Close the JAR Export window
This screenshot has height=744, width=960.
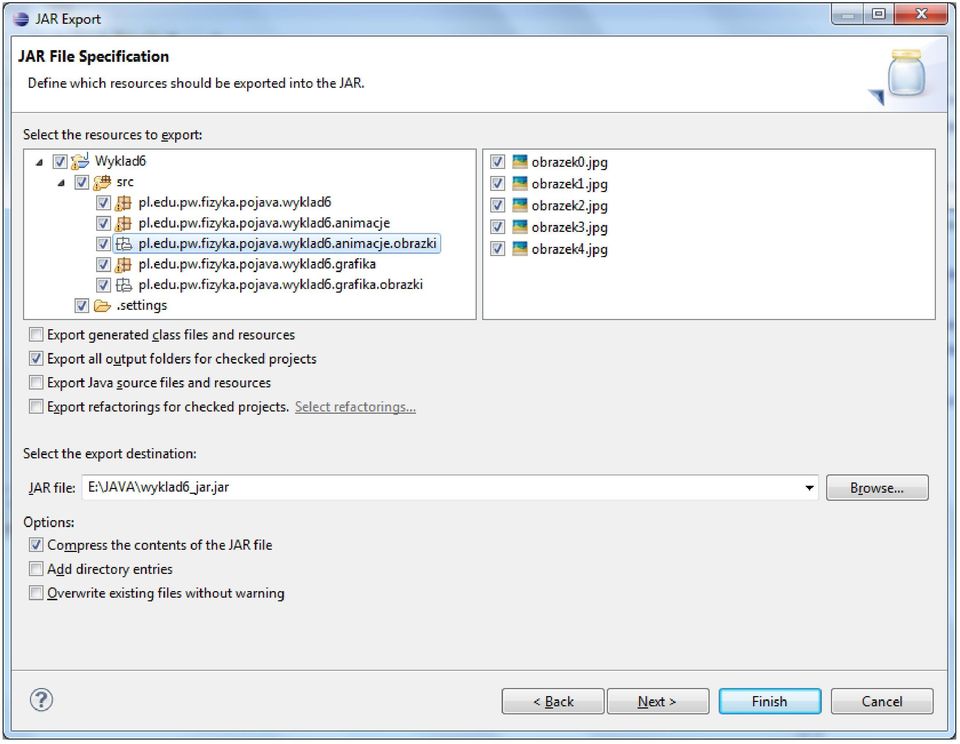(921, 13)
